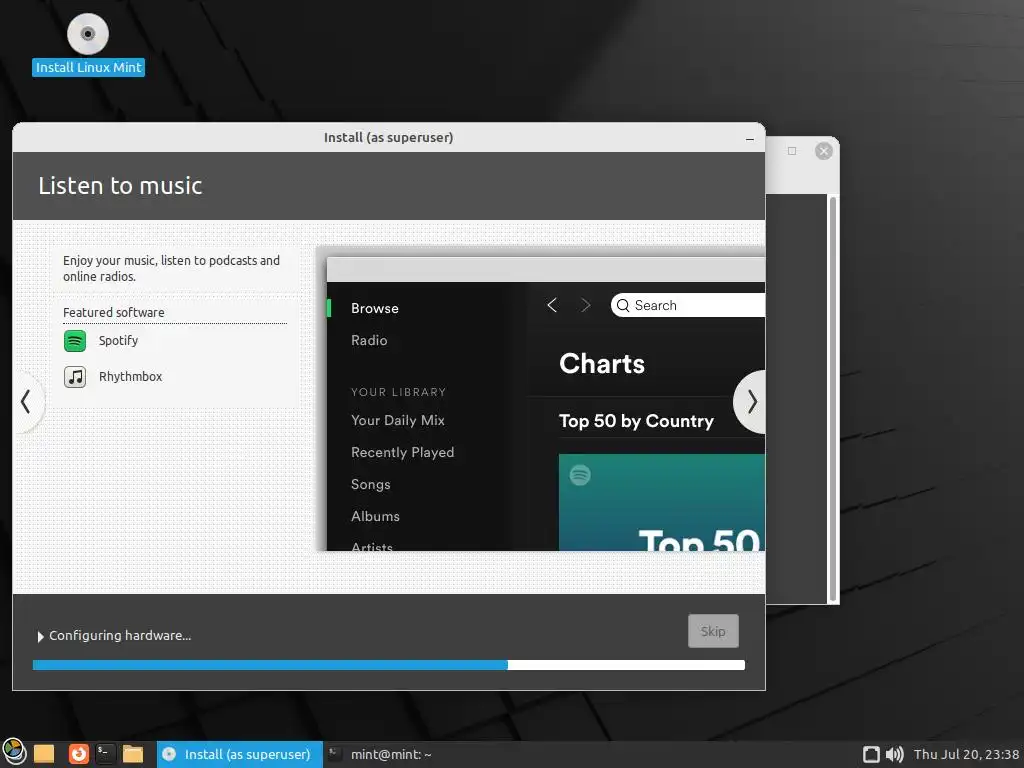The width and height of the screenshot is (1024, 768).
Task: Click the Rhythmbox label text
Action: click(130, 377)
